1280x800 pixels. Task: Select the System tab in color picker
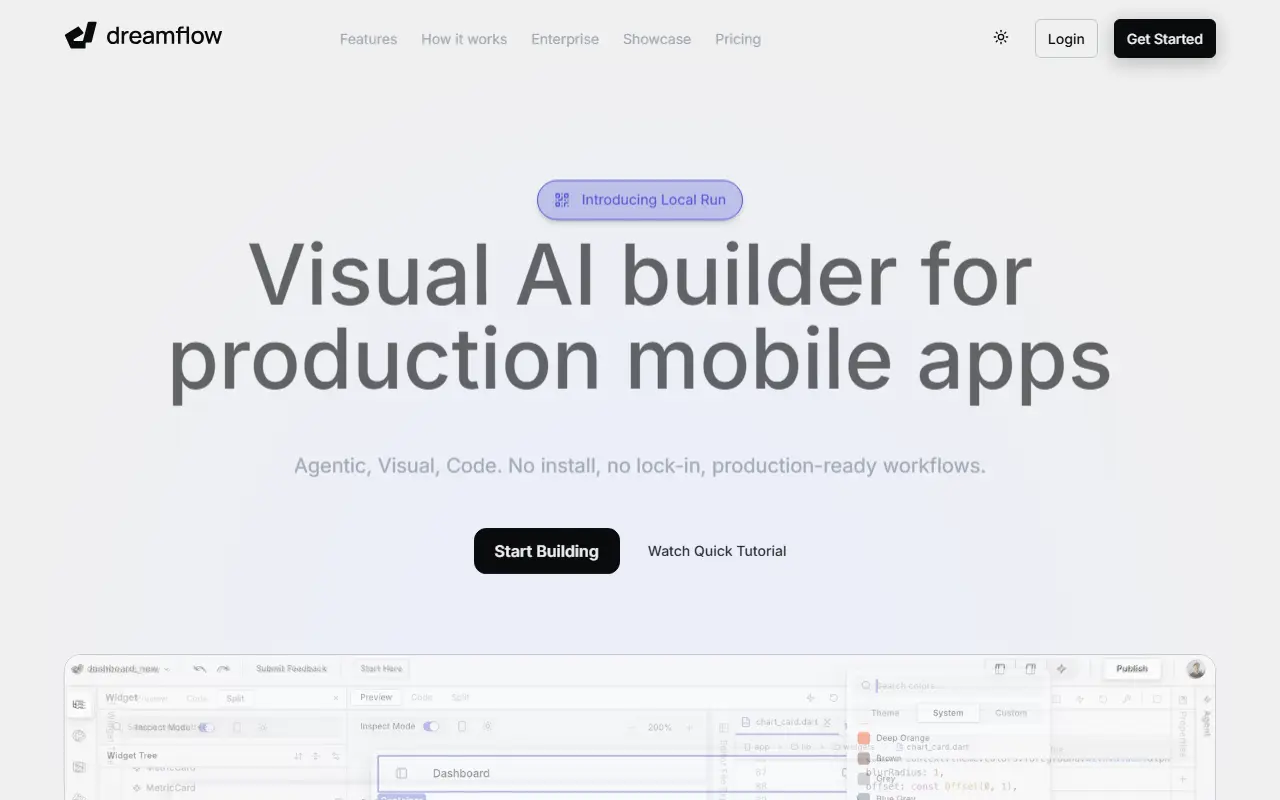(x=948, y=713)
